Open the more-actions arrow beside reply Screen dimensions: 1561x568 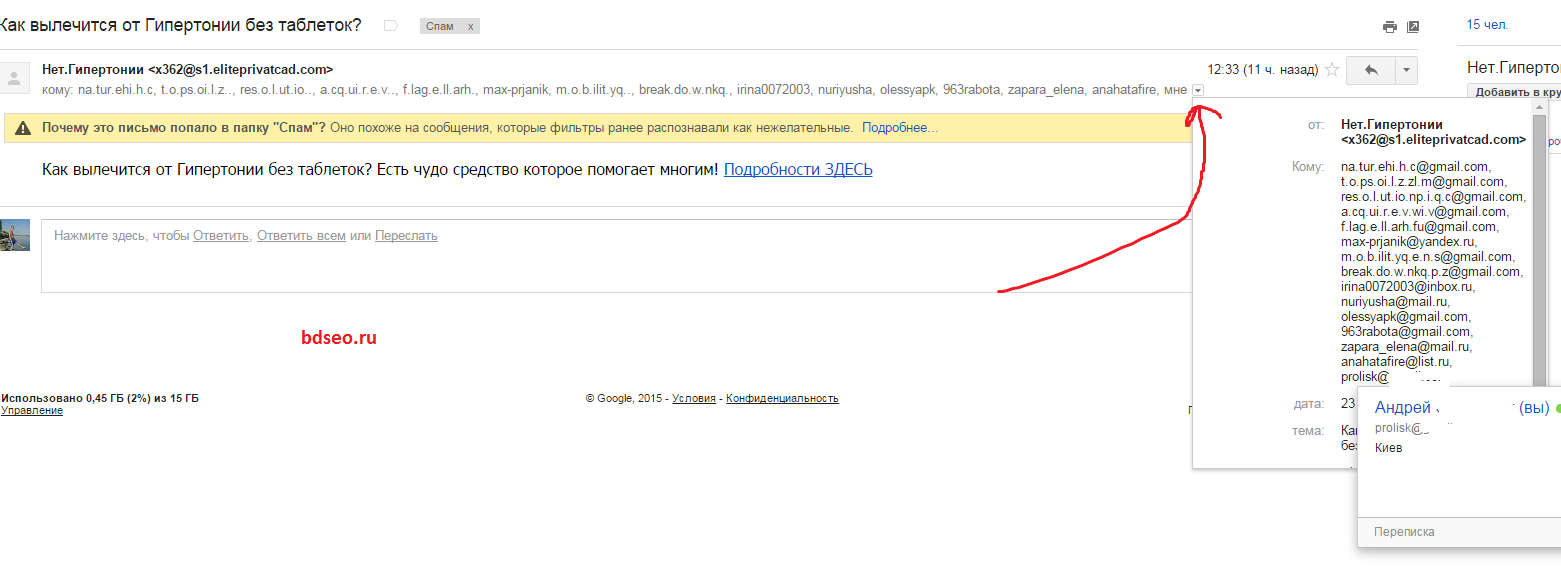pyautogui.click(x=1406, y=70)
